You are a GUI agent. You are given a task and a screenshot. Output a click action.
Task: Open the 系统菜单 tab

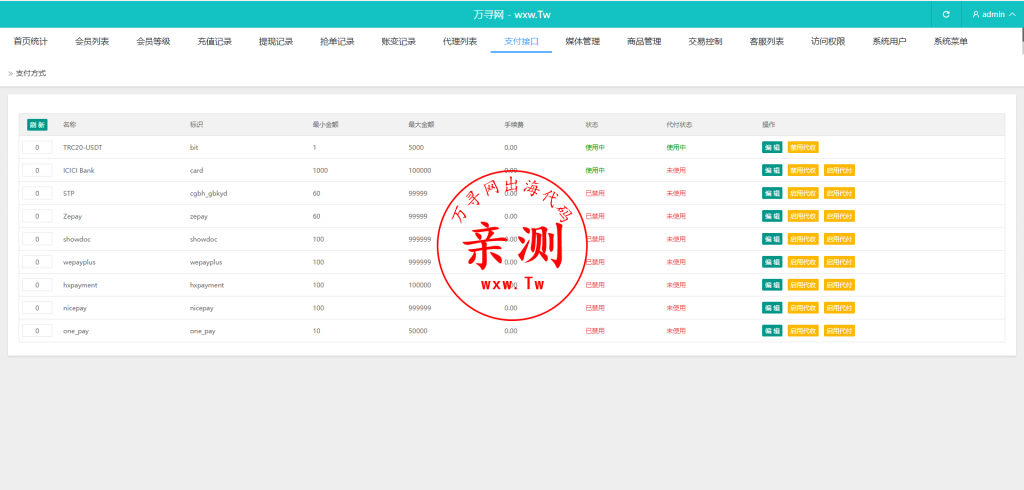click(x=951, y=41)
